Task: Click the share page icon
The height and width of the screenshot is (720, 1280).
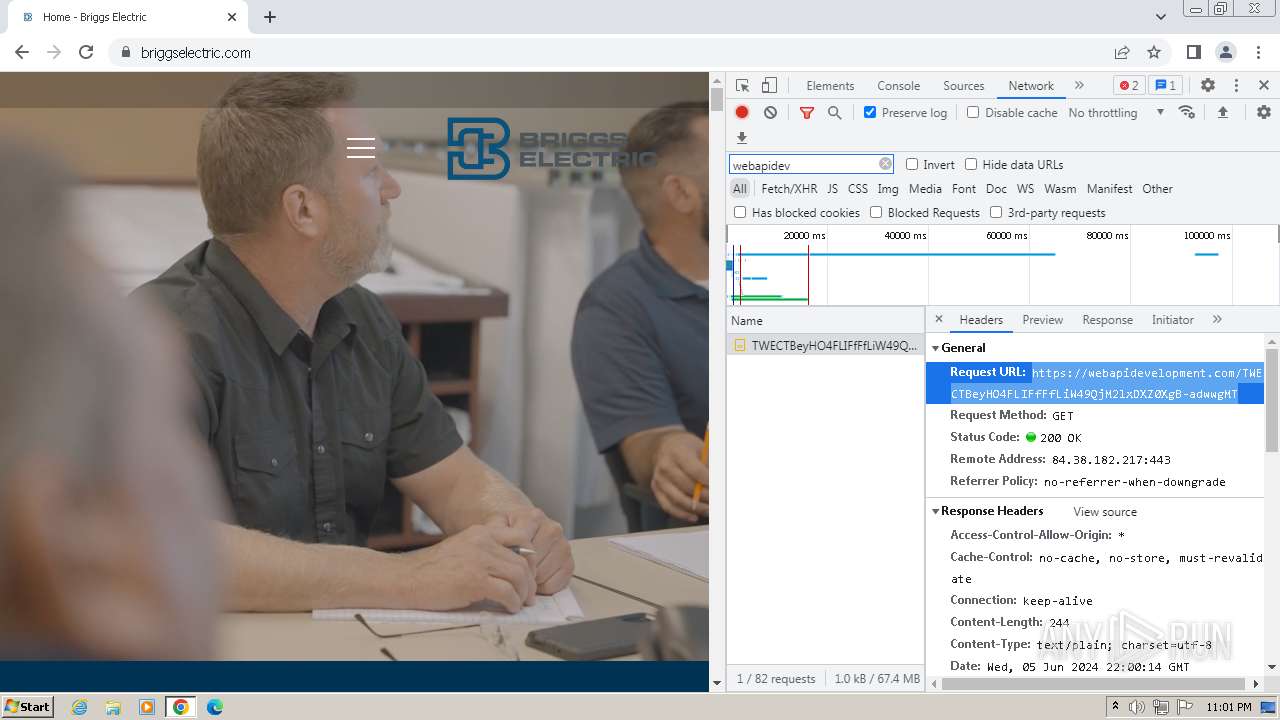Action: [1122, 52]
